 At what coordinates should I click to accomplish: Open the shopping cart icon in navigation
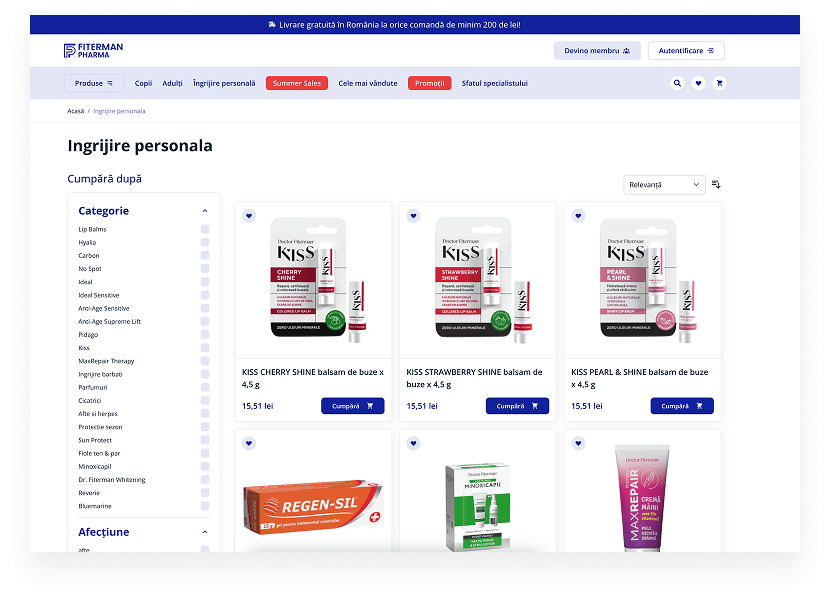(x=719, y=83)
